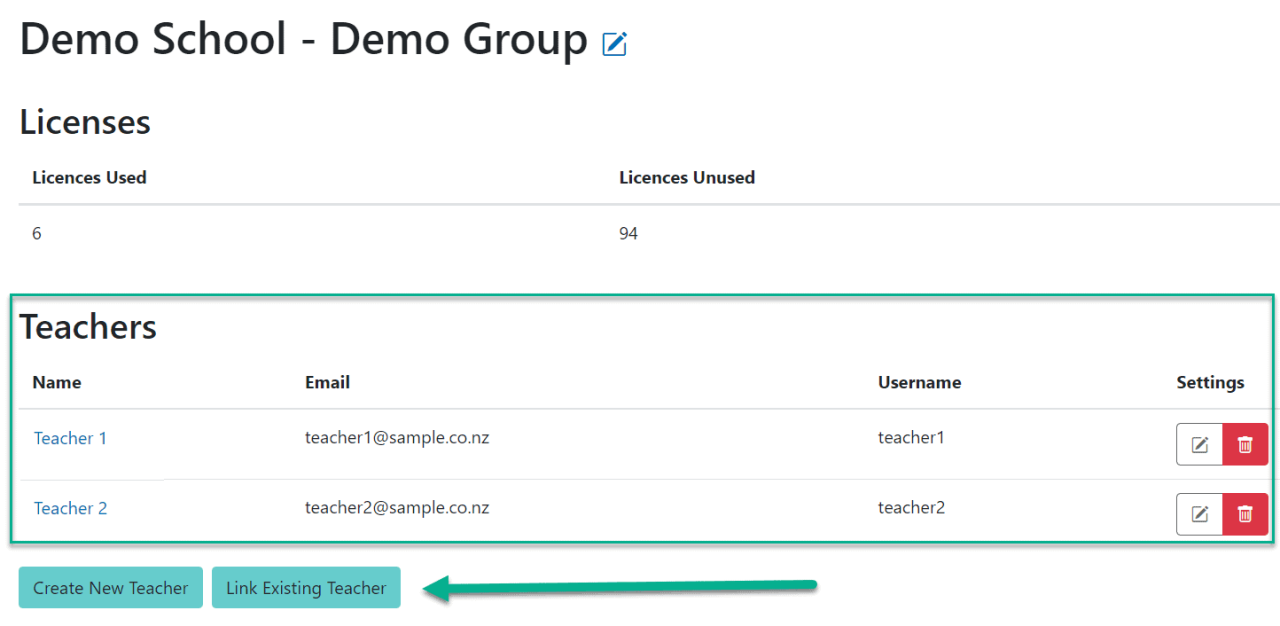Viewport: 1280px width, 626px height.
Task: Click the trash icon to remove Teacher 2
Action: point(1244,514)
